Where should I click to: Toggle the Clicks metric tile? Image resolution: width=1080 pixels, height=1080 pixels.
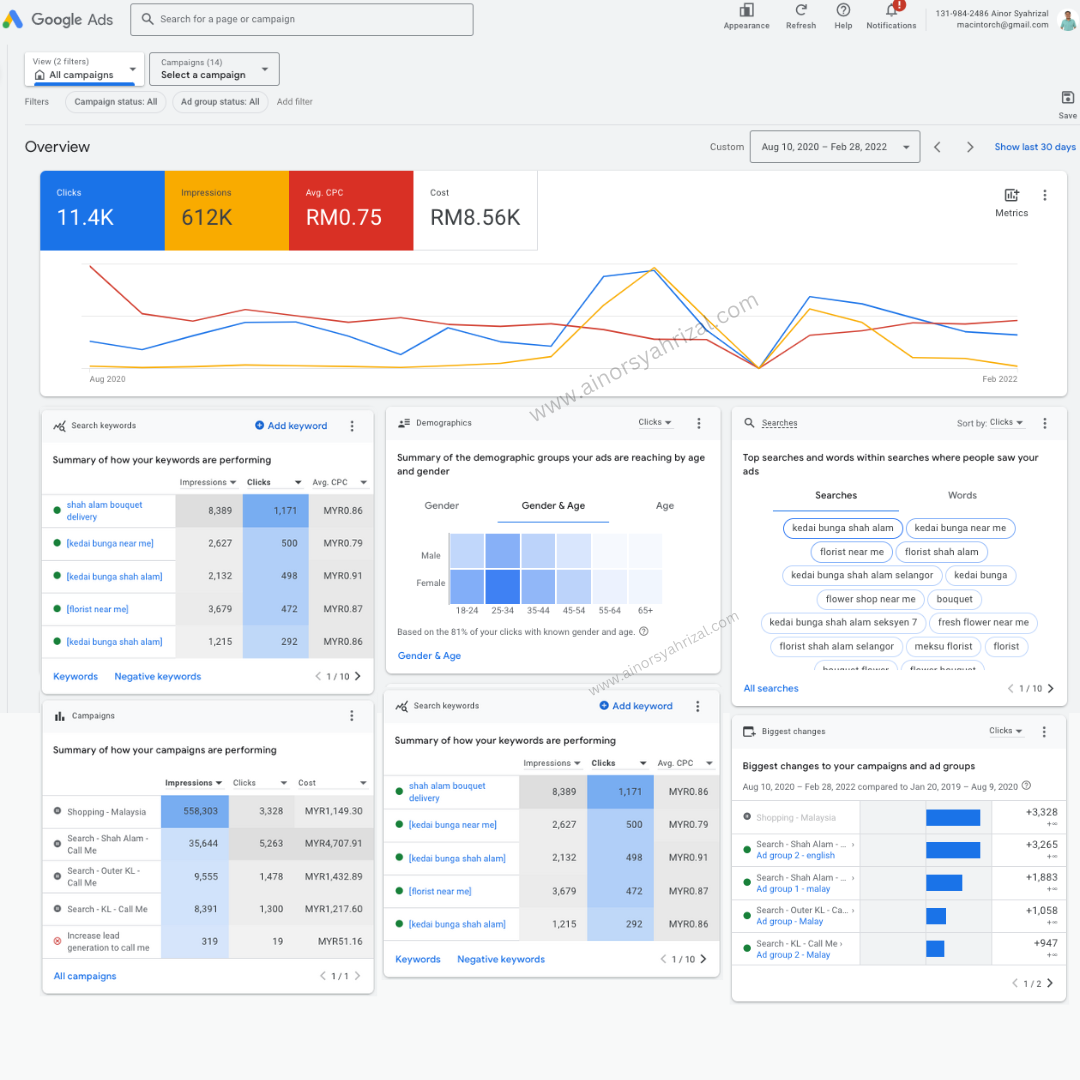102,210
